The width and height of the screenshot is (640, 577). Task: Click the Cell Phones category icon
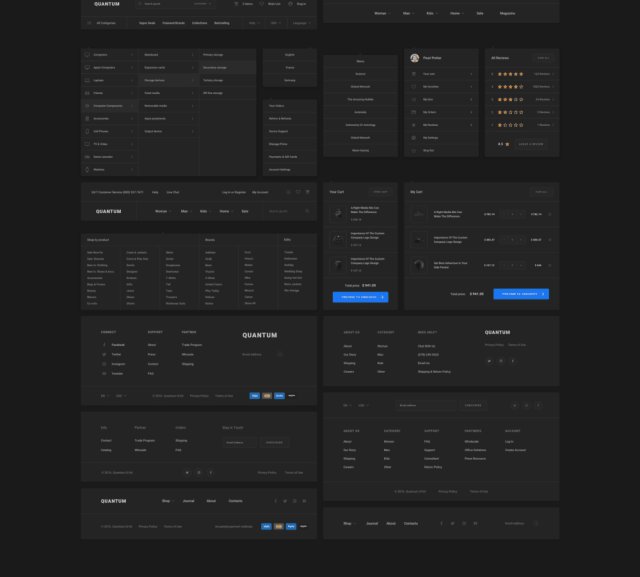click(x=87, y=131)
